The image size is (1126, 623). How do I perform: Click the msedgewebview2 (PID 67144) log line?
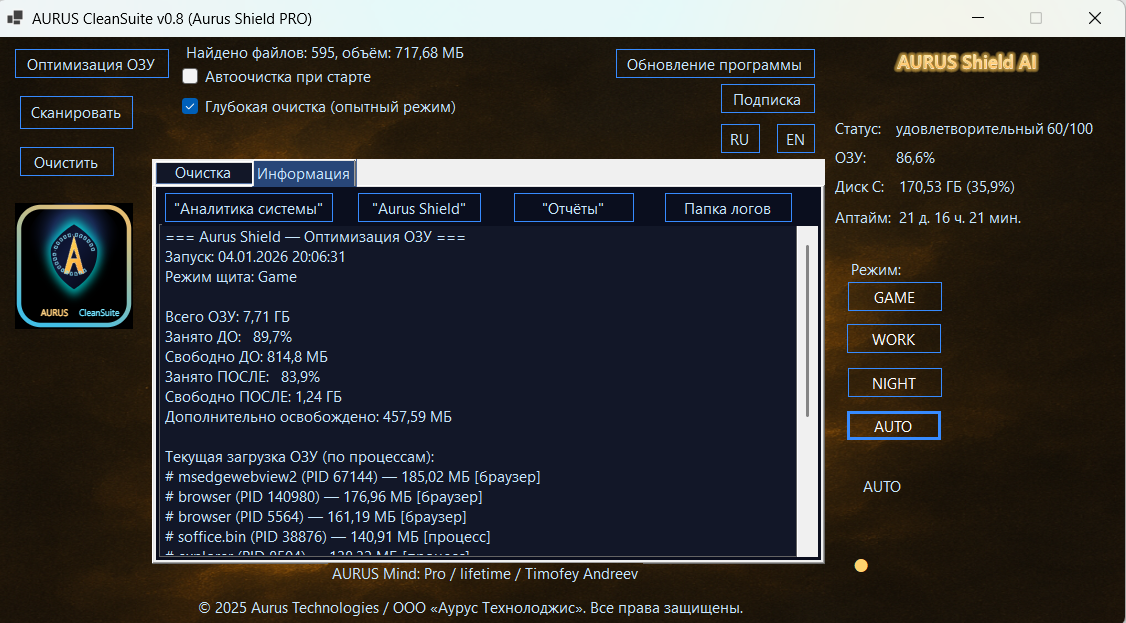click(353, 477)
